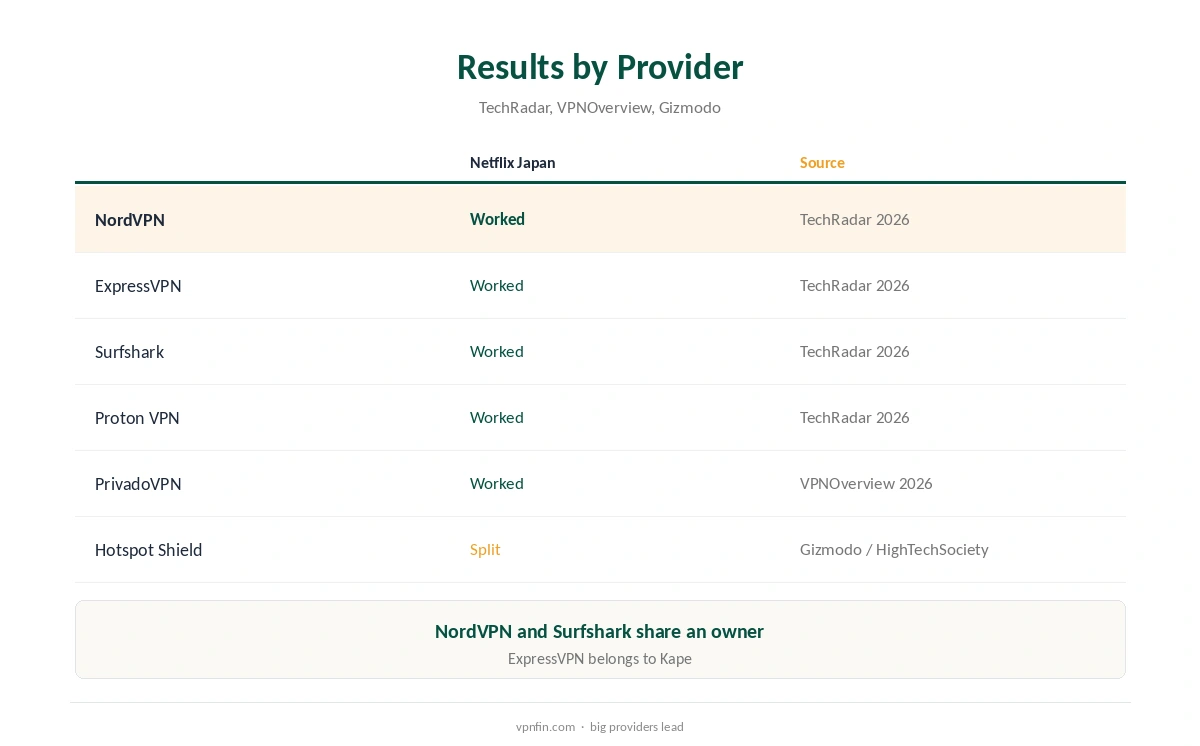
Task: Click the "Source" column header
Action: coord(822,163)
